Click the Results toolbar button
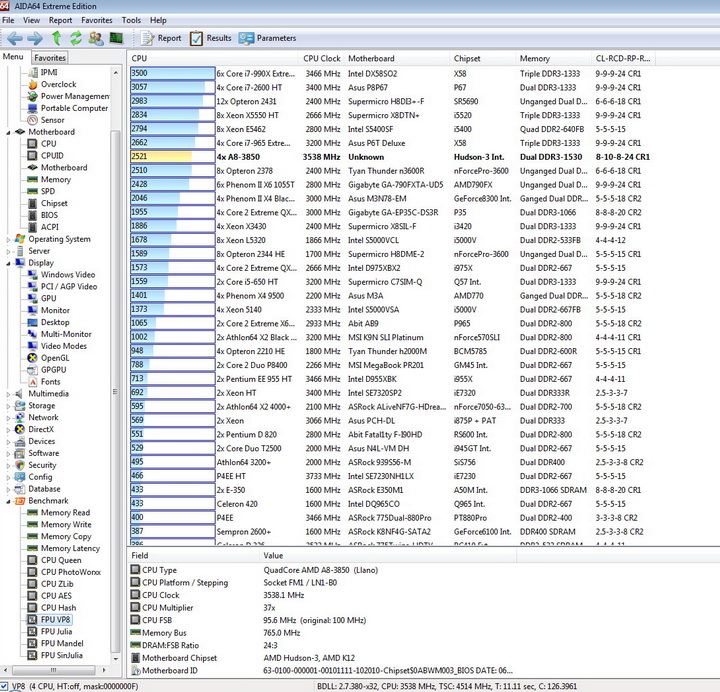Viewport: 720px width, 692px height. tap(211, 38)
